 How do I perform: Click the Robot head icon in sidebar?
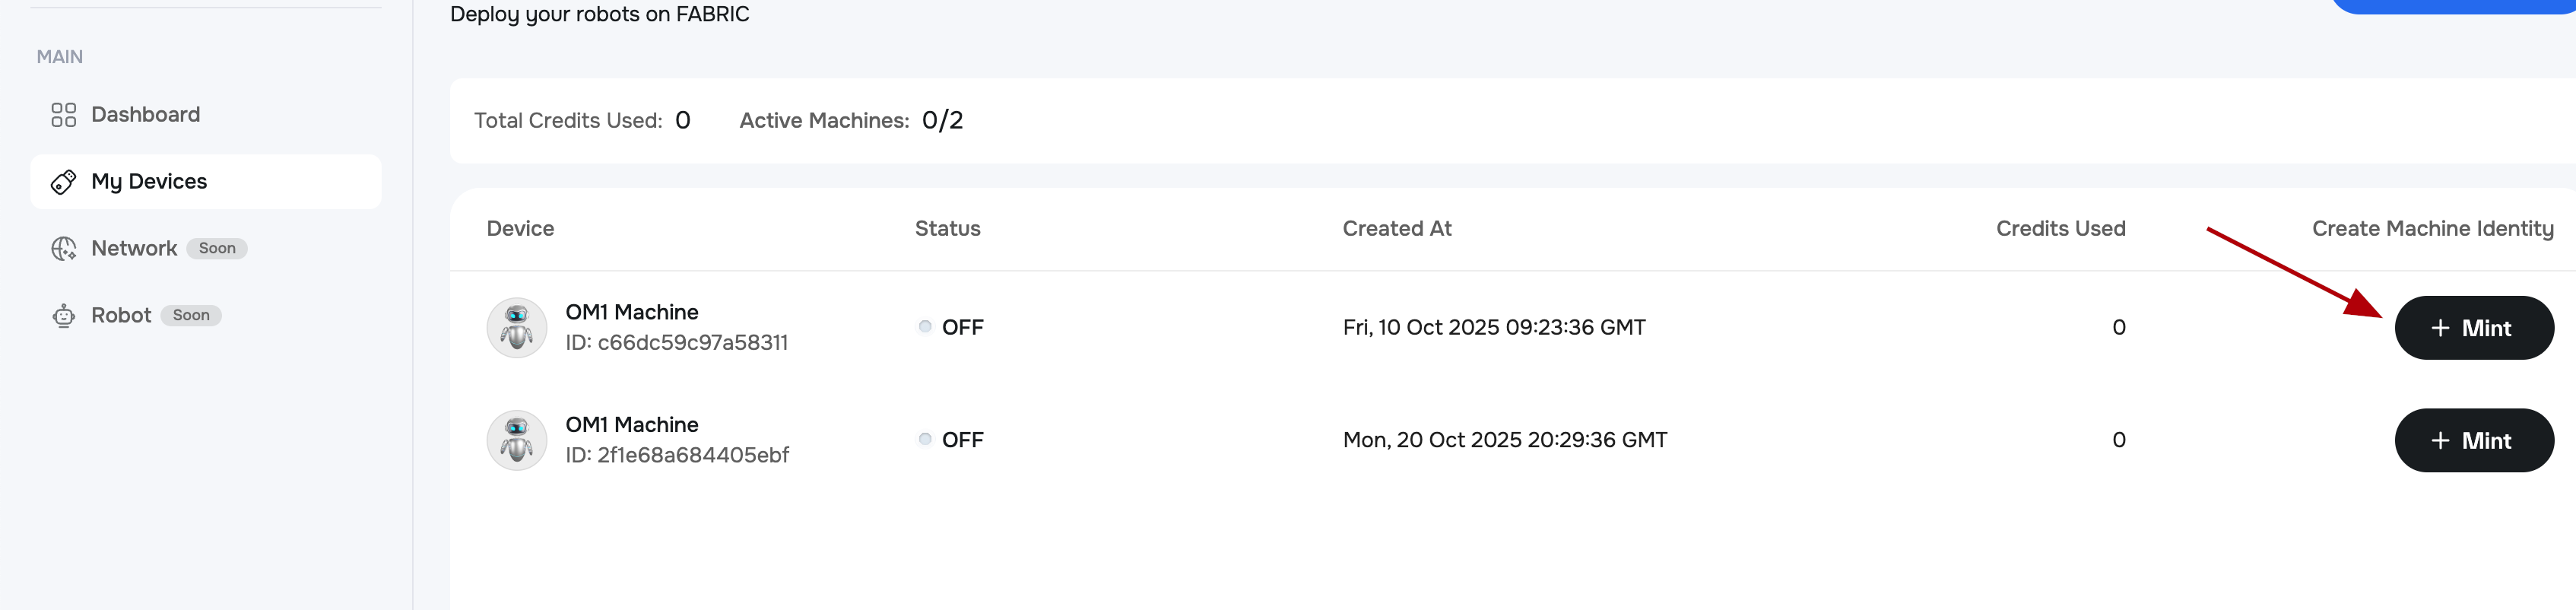click(x=63, y=314)
